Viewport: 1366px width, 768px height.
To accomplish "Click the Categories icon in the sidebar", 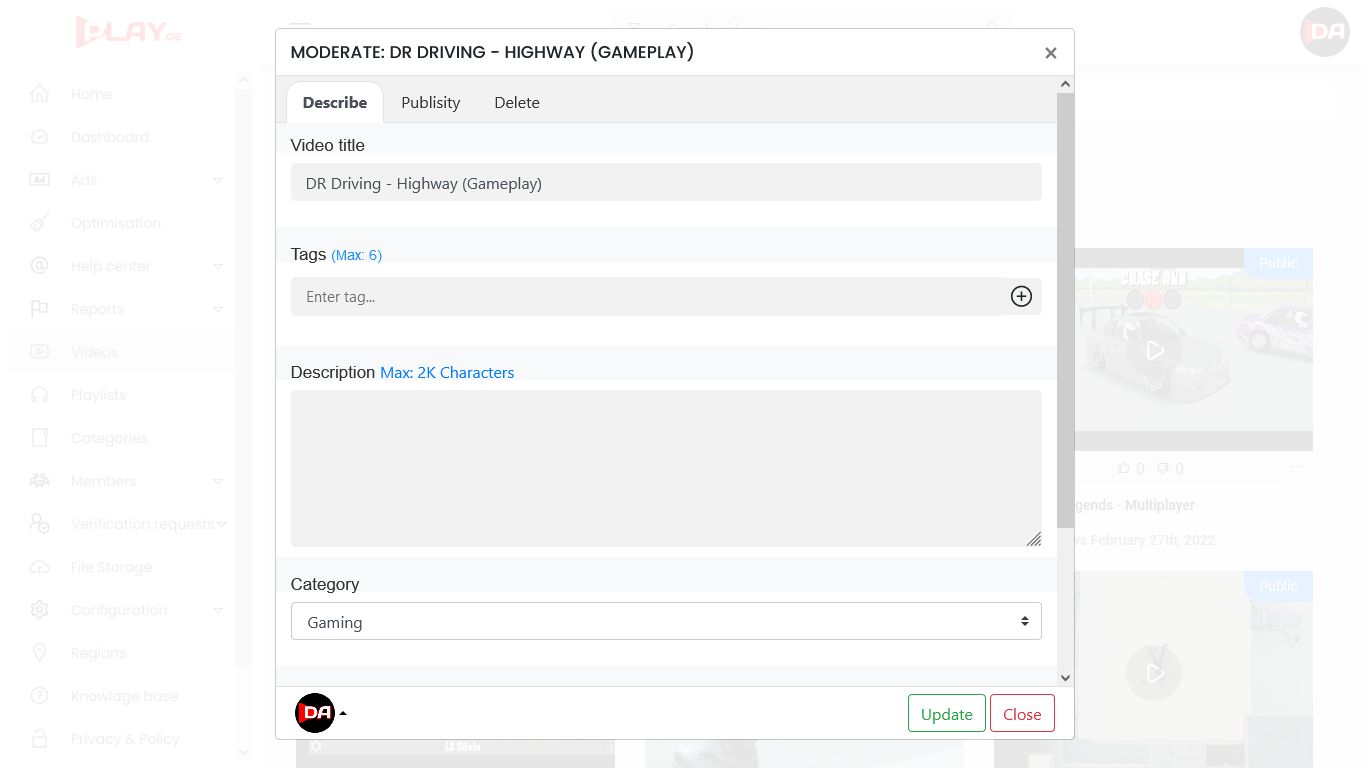I will click(39, 438).
